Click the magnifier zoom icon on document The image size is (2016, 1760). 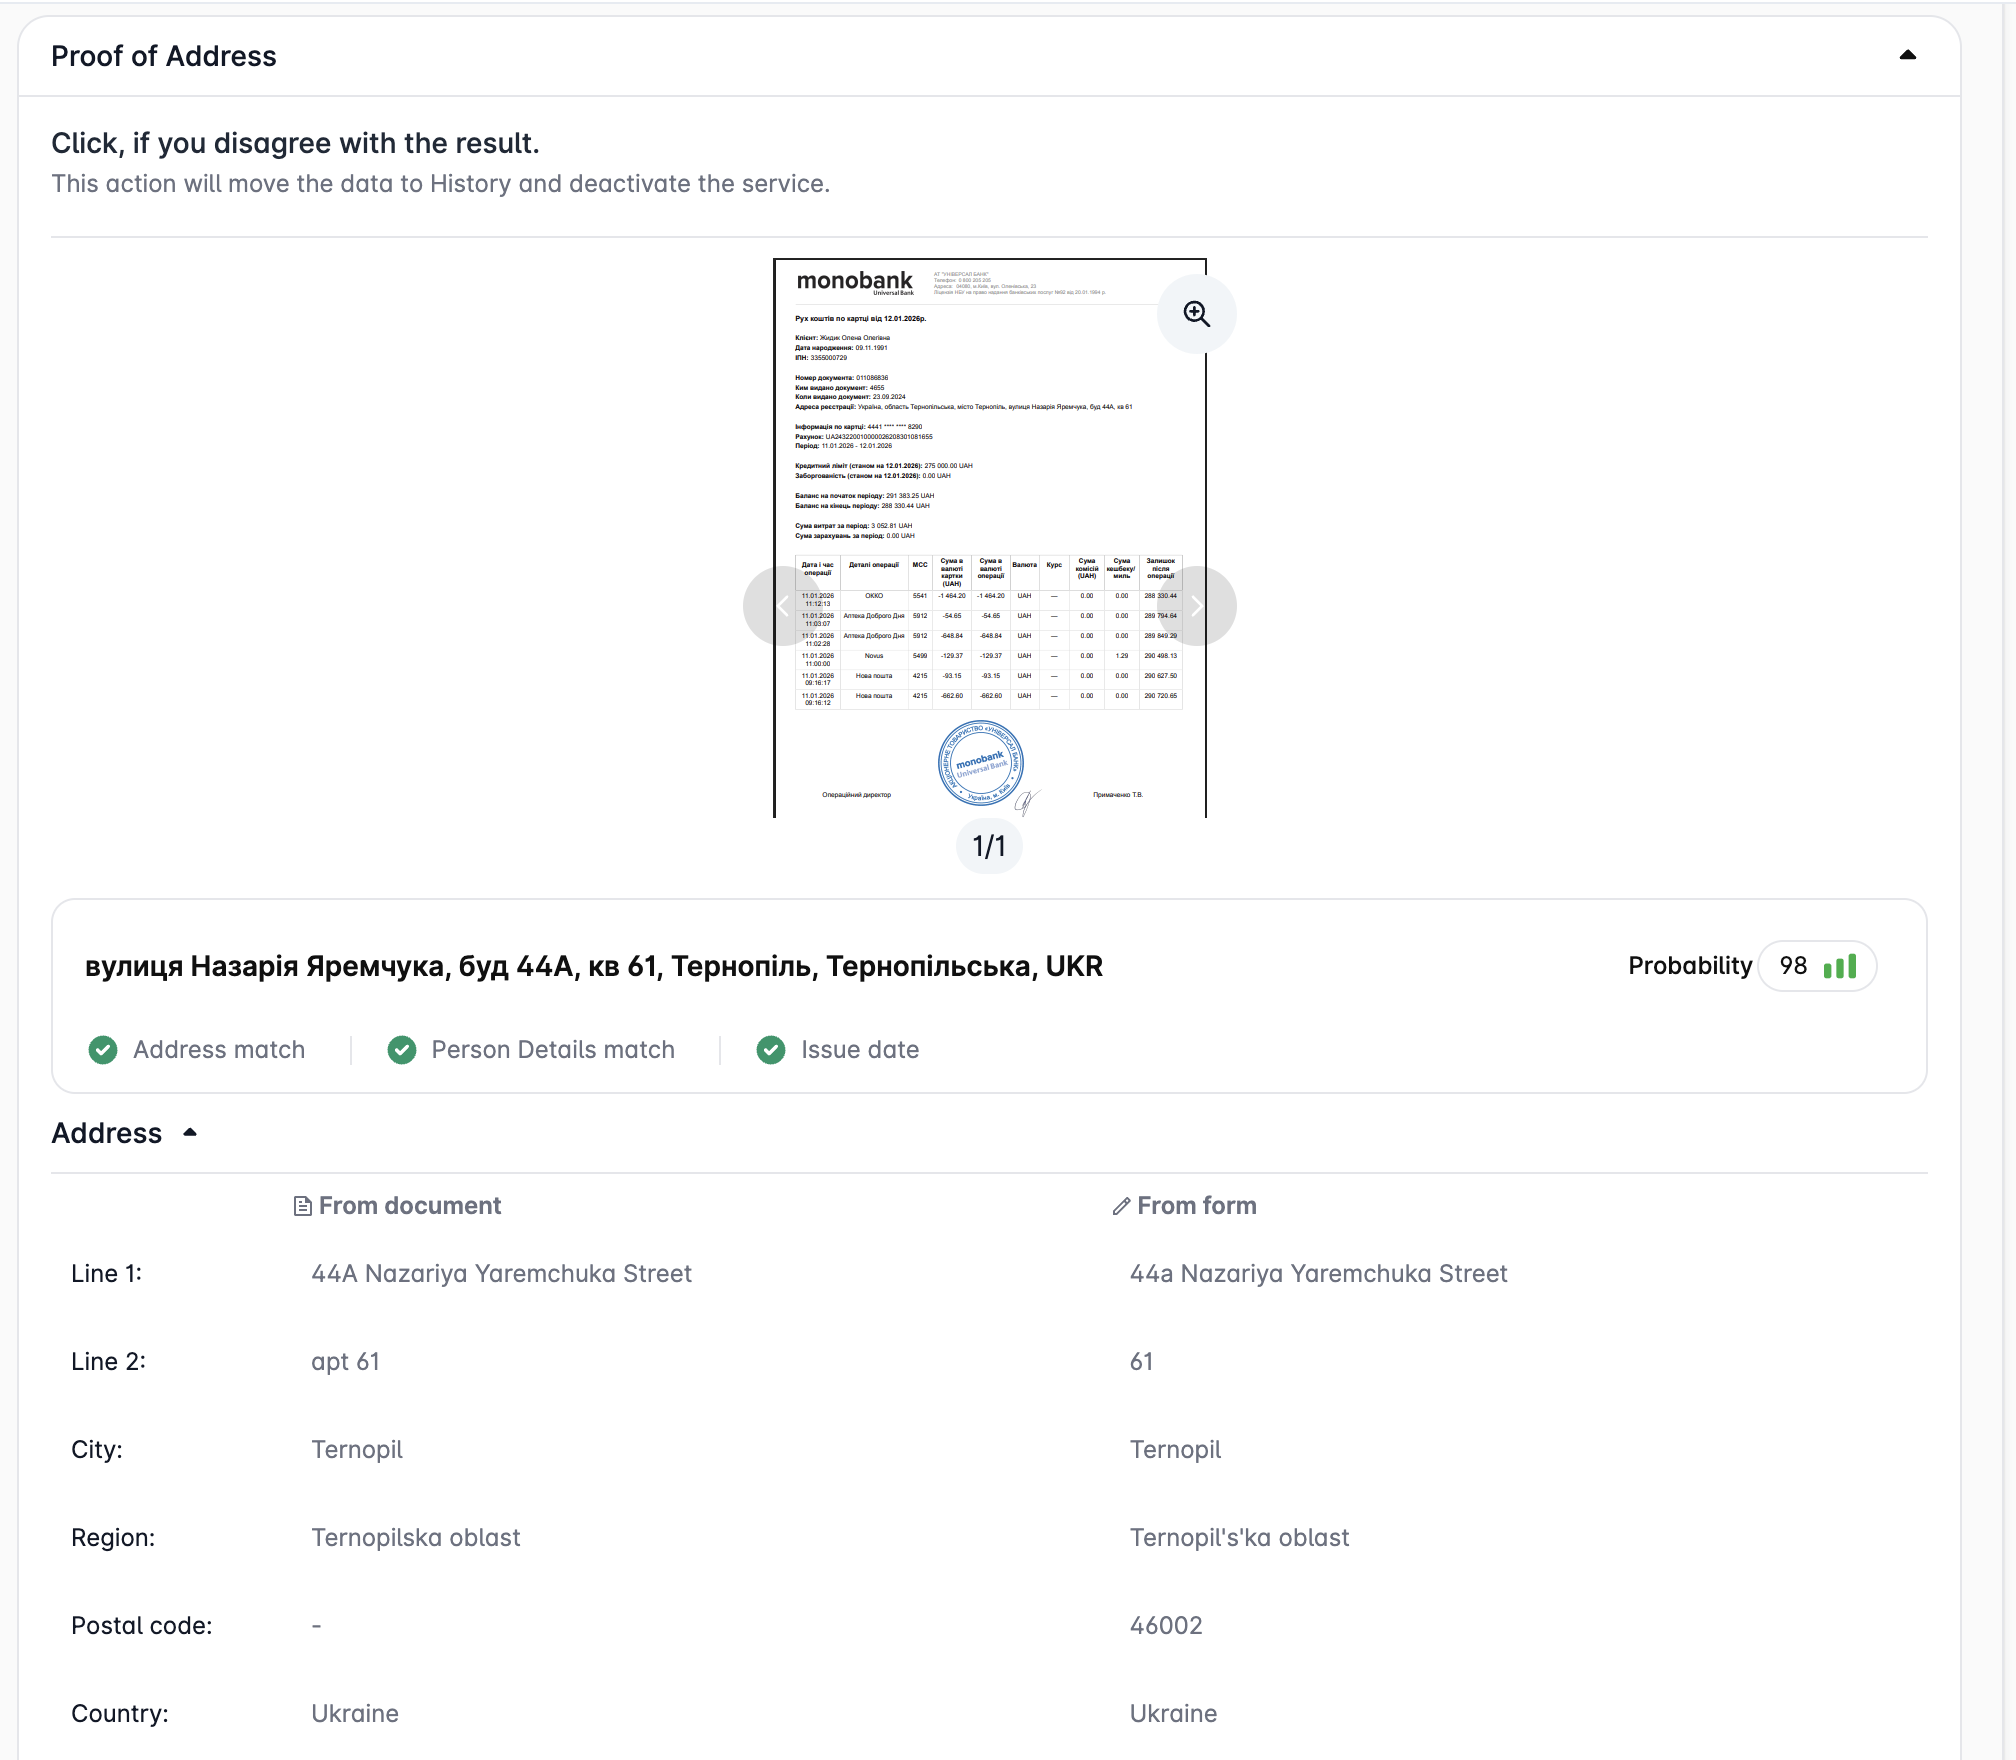point(1196,314)
